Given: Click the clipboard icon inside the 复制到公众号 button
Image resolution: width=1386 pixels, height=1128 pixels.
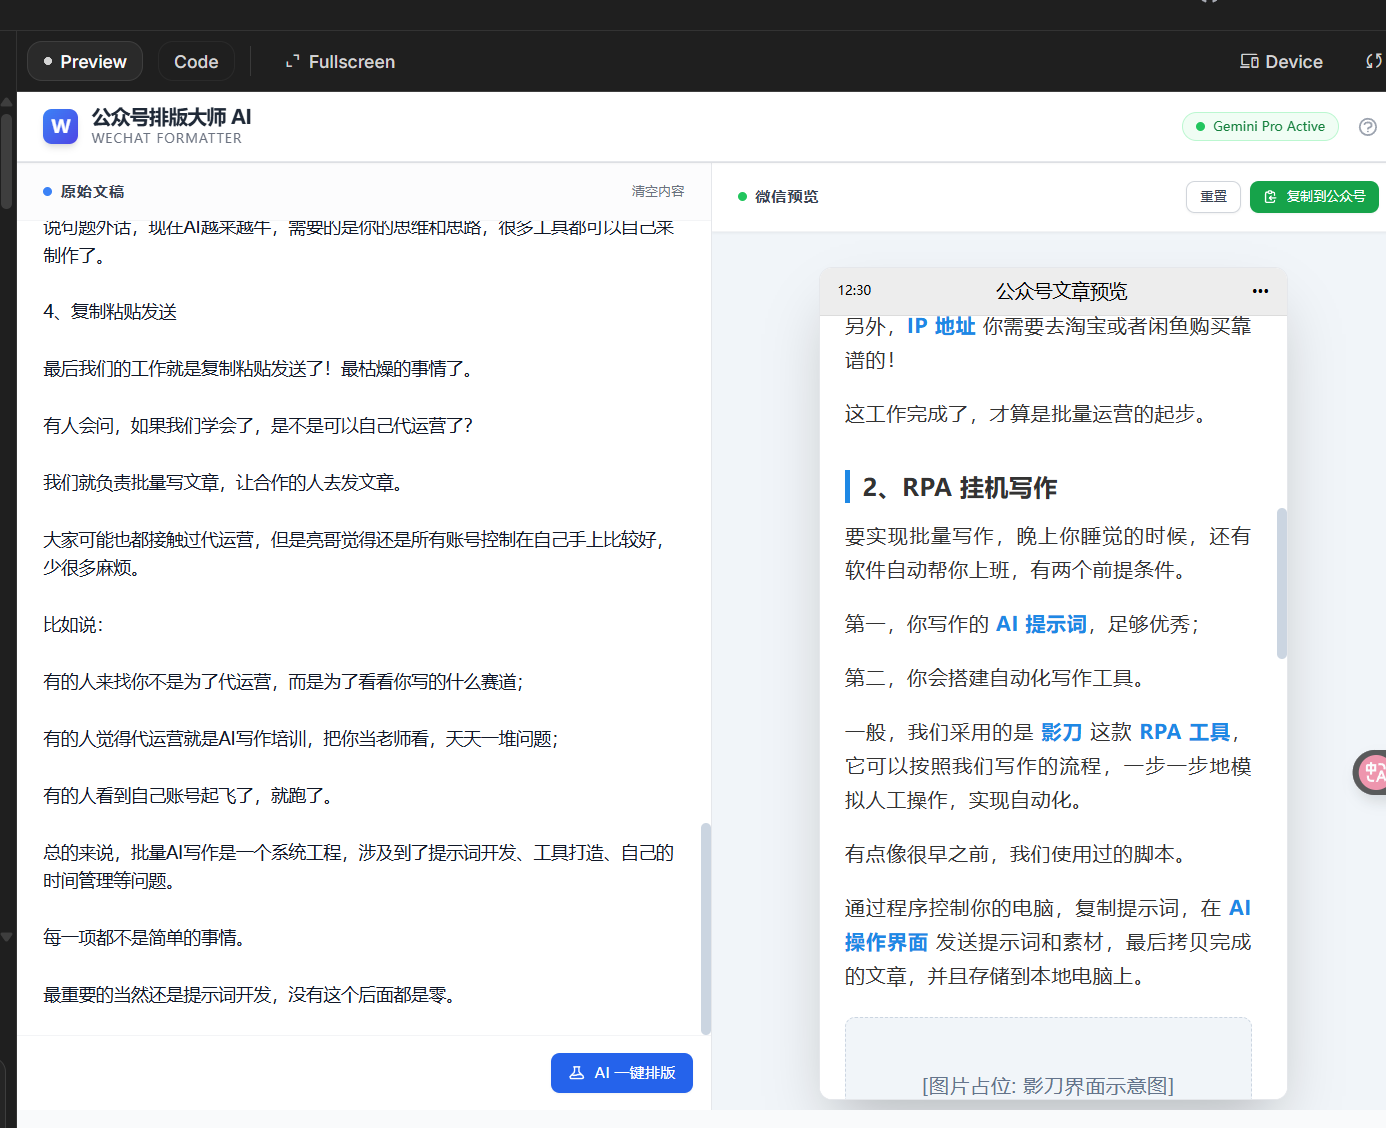Looking at the screenshot, I should point(1271,197).
